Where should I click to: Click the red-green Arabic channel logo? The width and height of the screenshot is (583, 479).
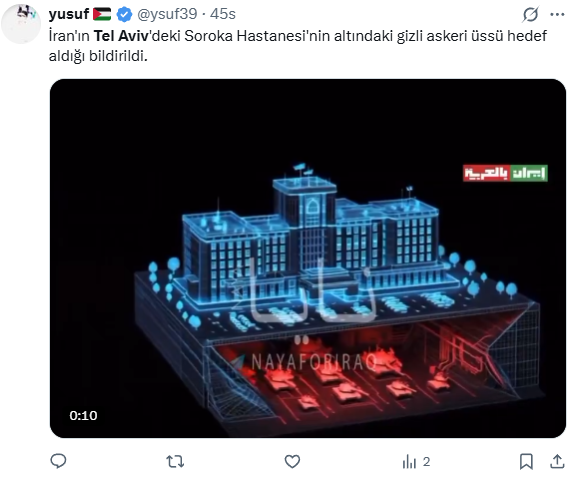pos(505,173)
